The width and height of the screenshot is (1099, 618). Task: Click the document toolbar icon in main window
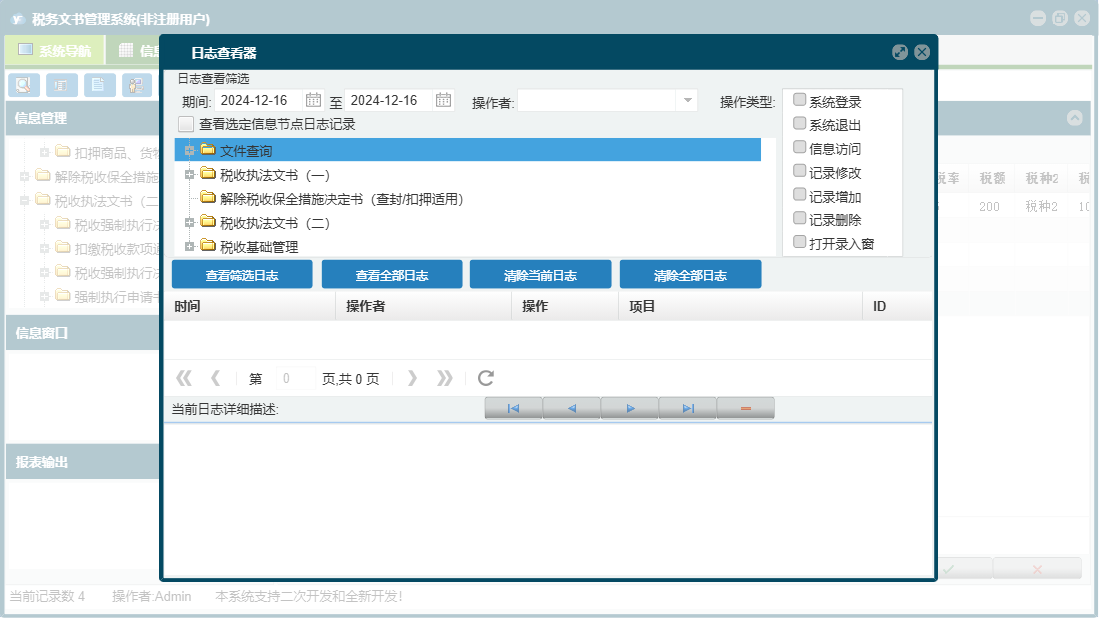(x=100, y=85)
